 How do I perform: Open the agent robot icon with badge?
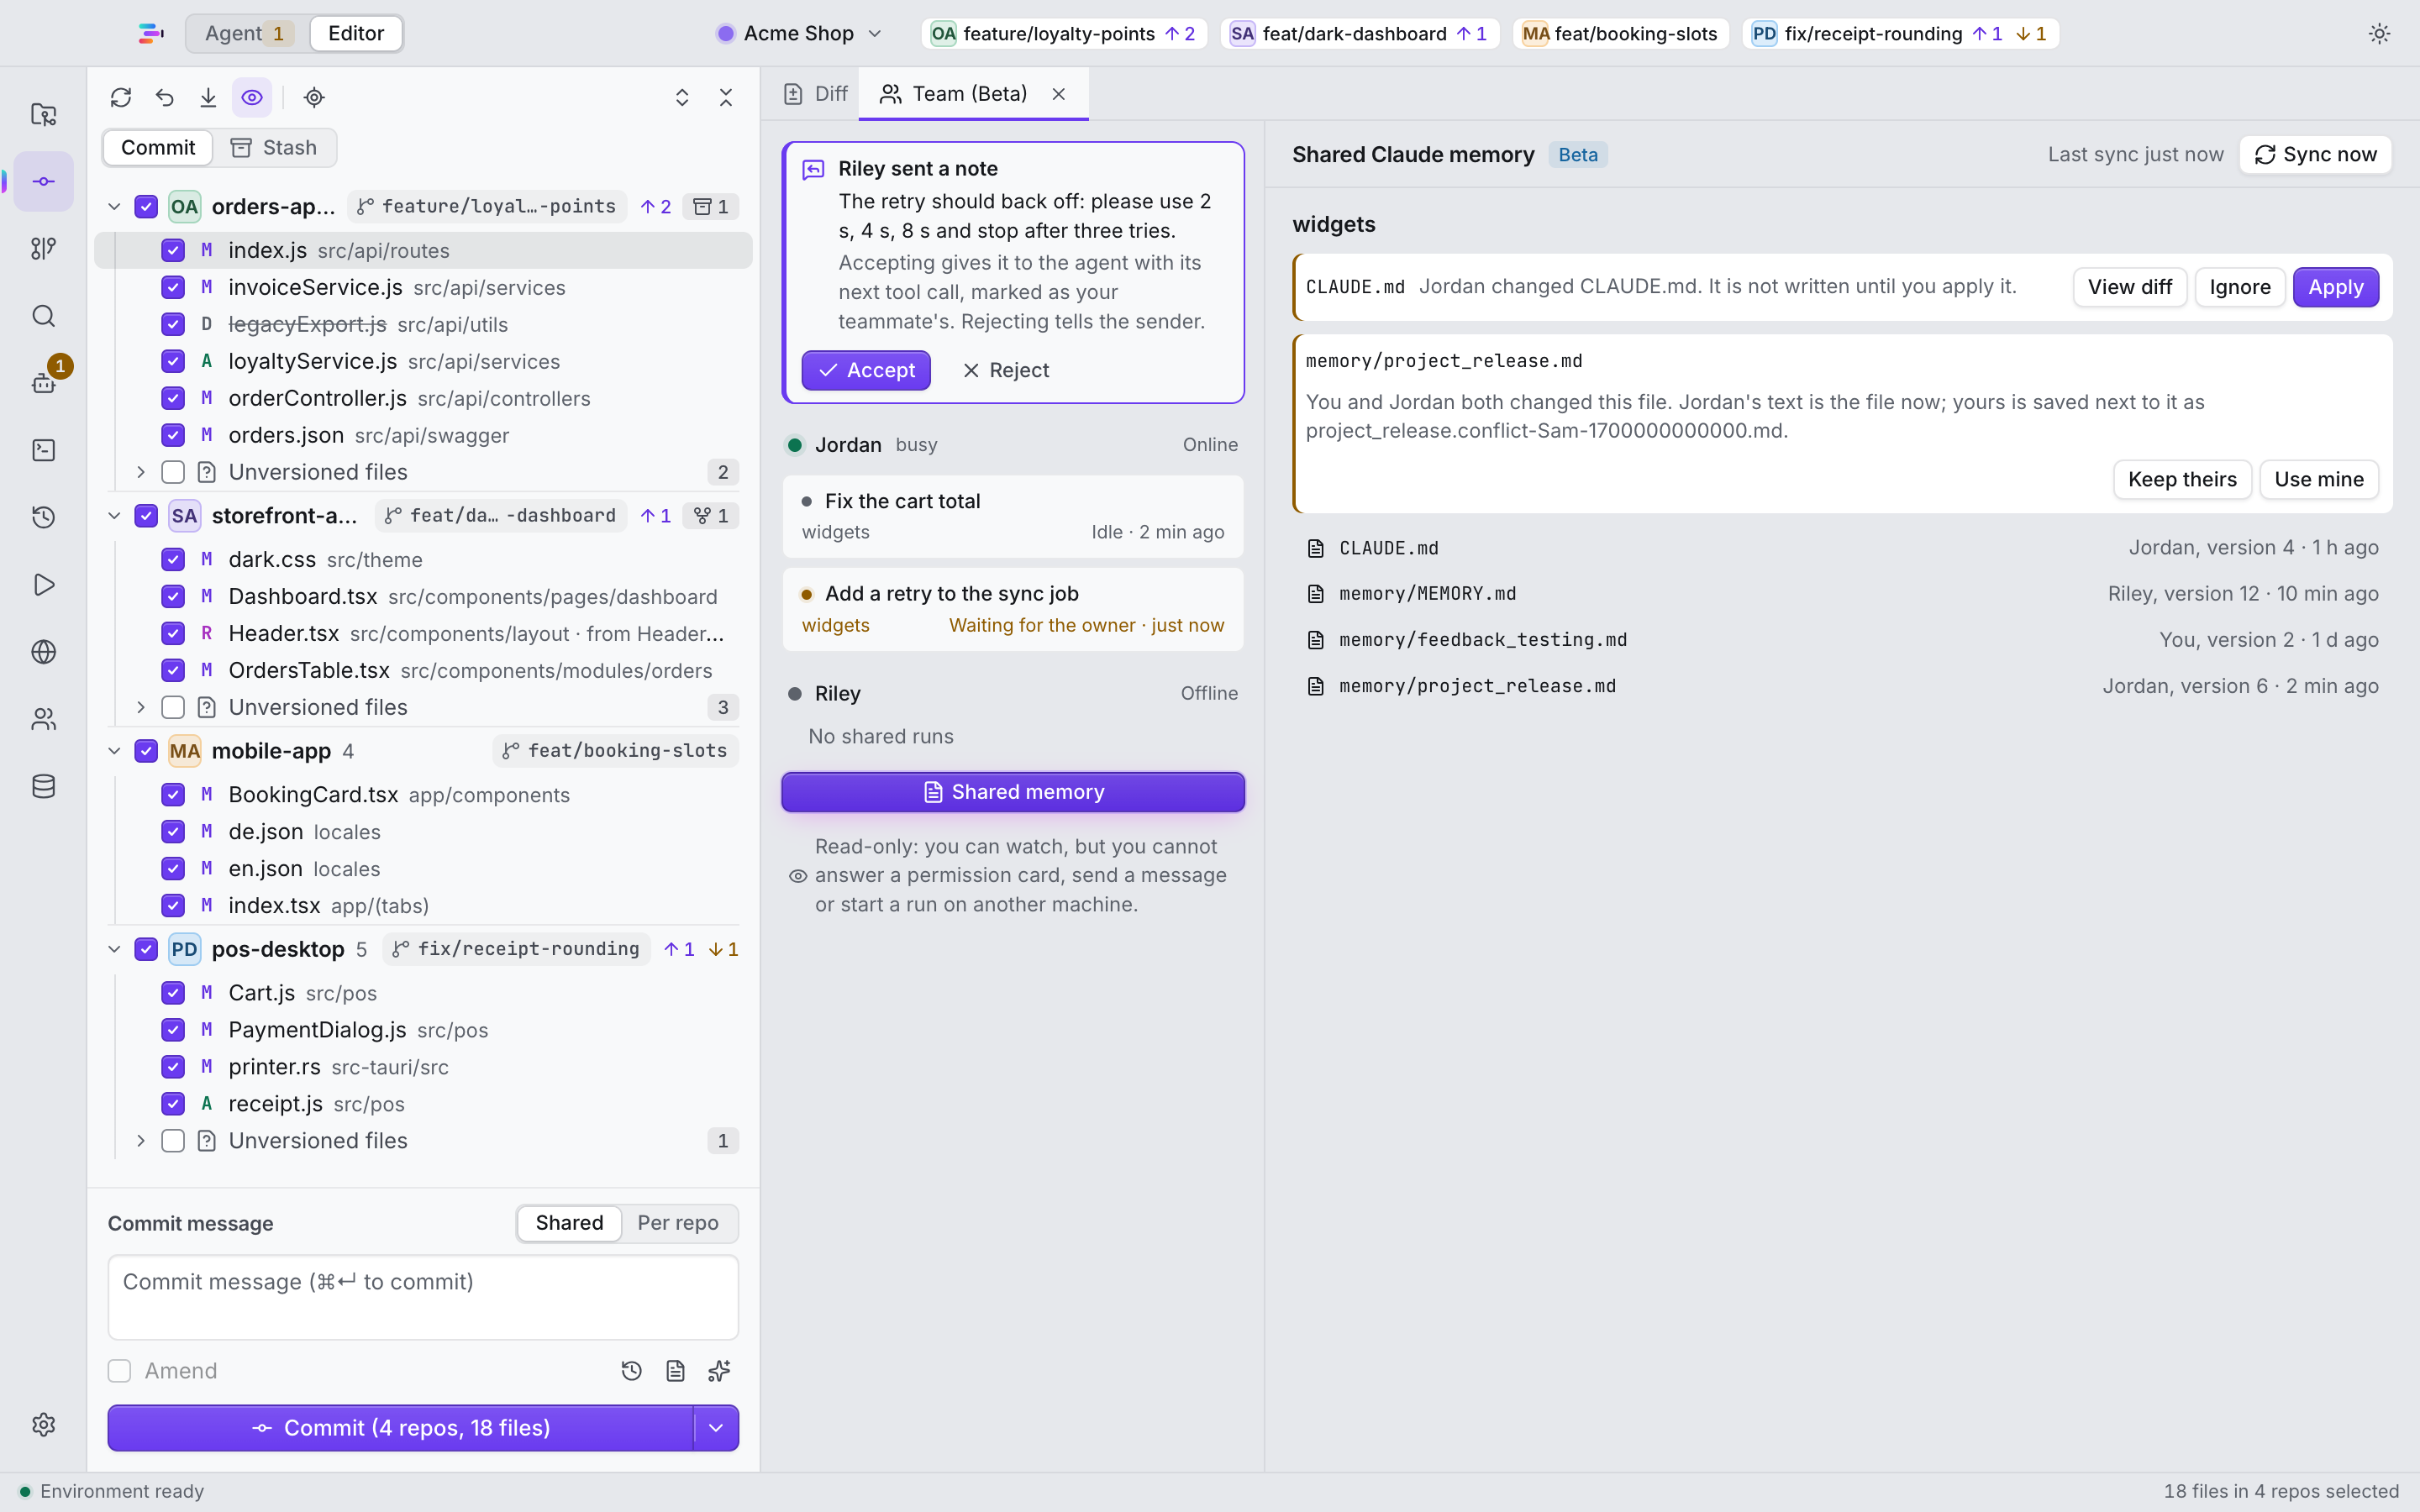point(43,382)
